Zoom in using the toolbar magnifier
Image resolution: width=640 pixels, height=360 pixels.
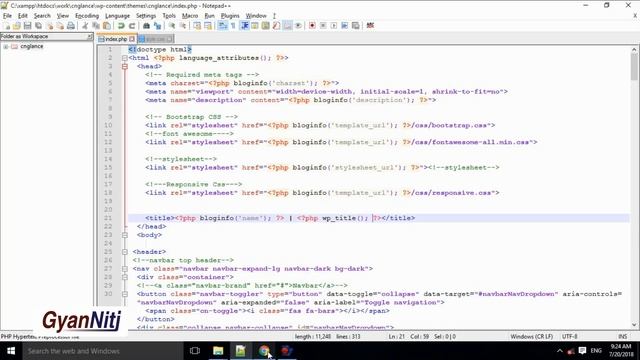point(172,26)
